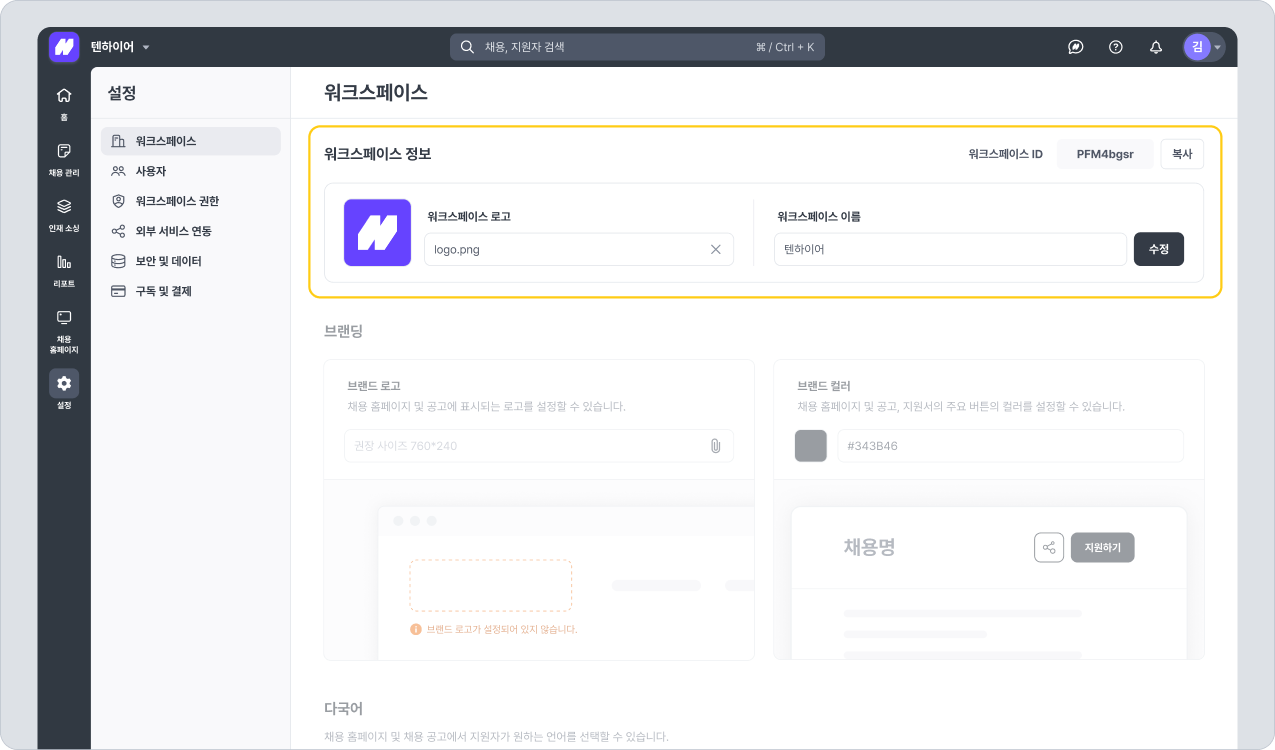
Task: Click the 복사 button to copy workspace ID
Action: click(1182, 154)
